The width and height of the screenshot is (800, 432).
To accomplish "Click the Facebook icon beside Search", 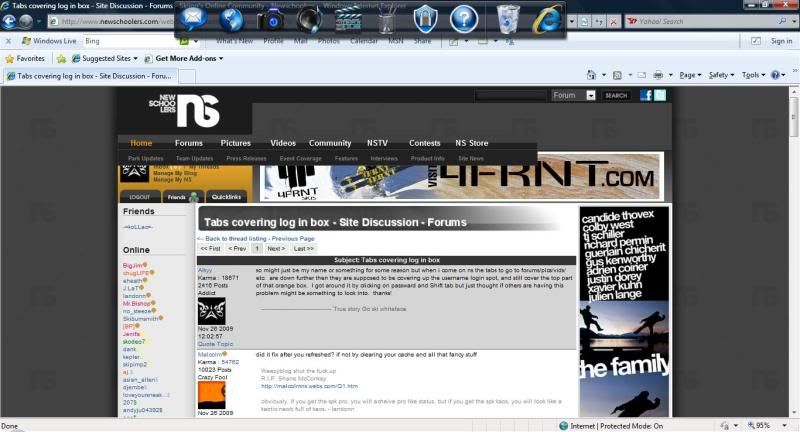I will 646,95.
